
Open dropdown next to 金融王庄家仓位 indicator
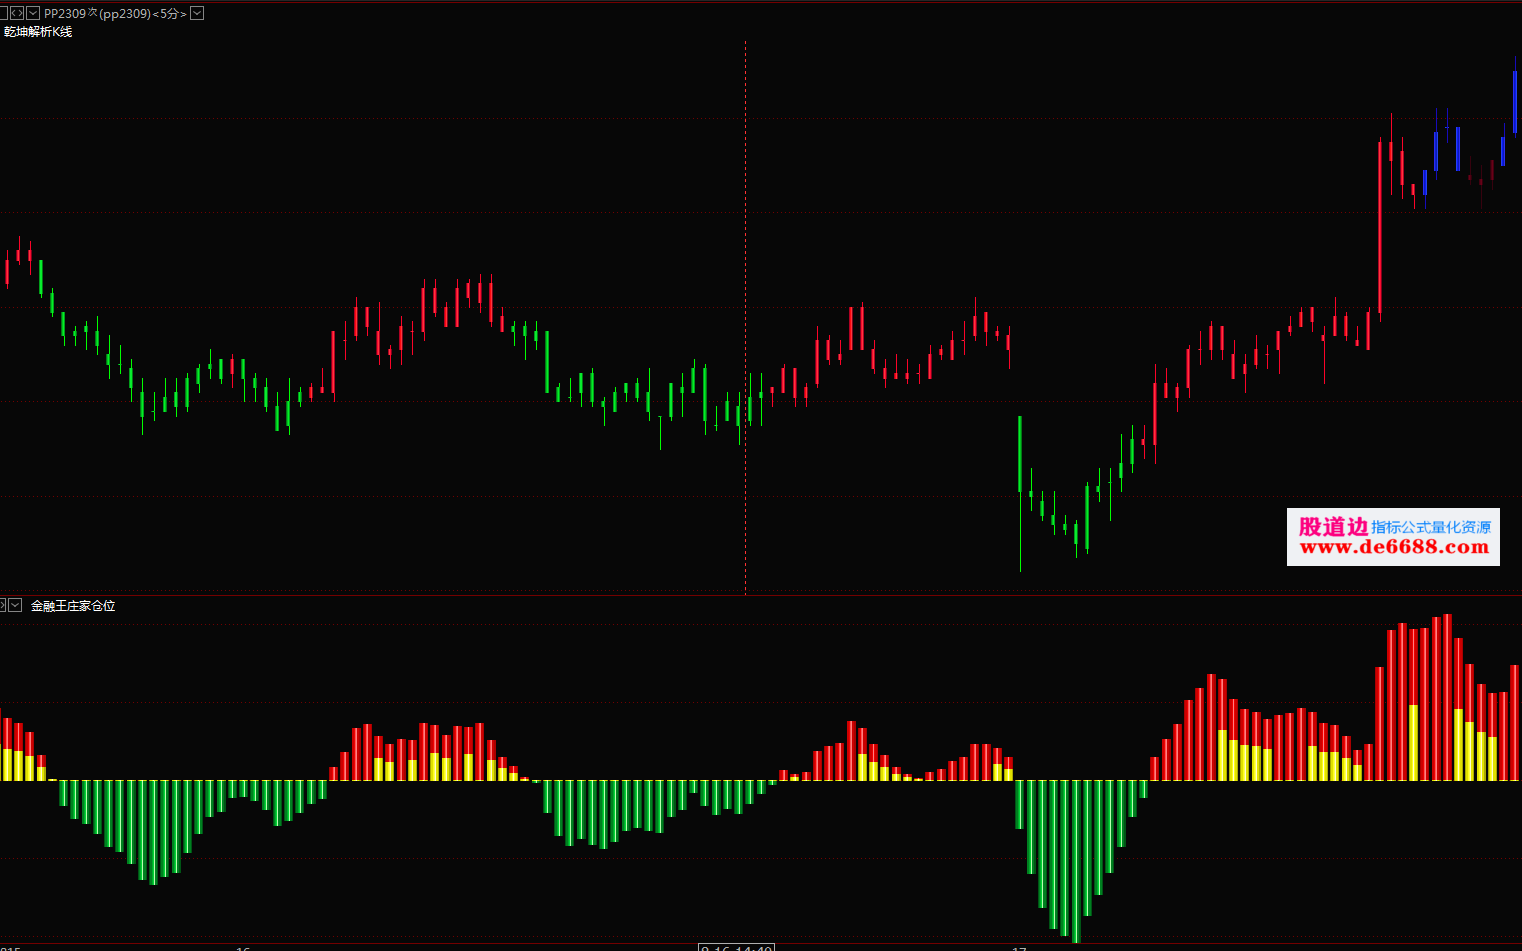pyautogui.click(x=15, y=605)
